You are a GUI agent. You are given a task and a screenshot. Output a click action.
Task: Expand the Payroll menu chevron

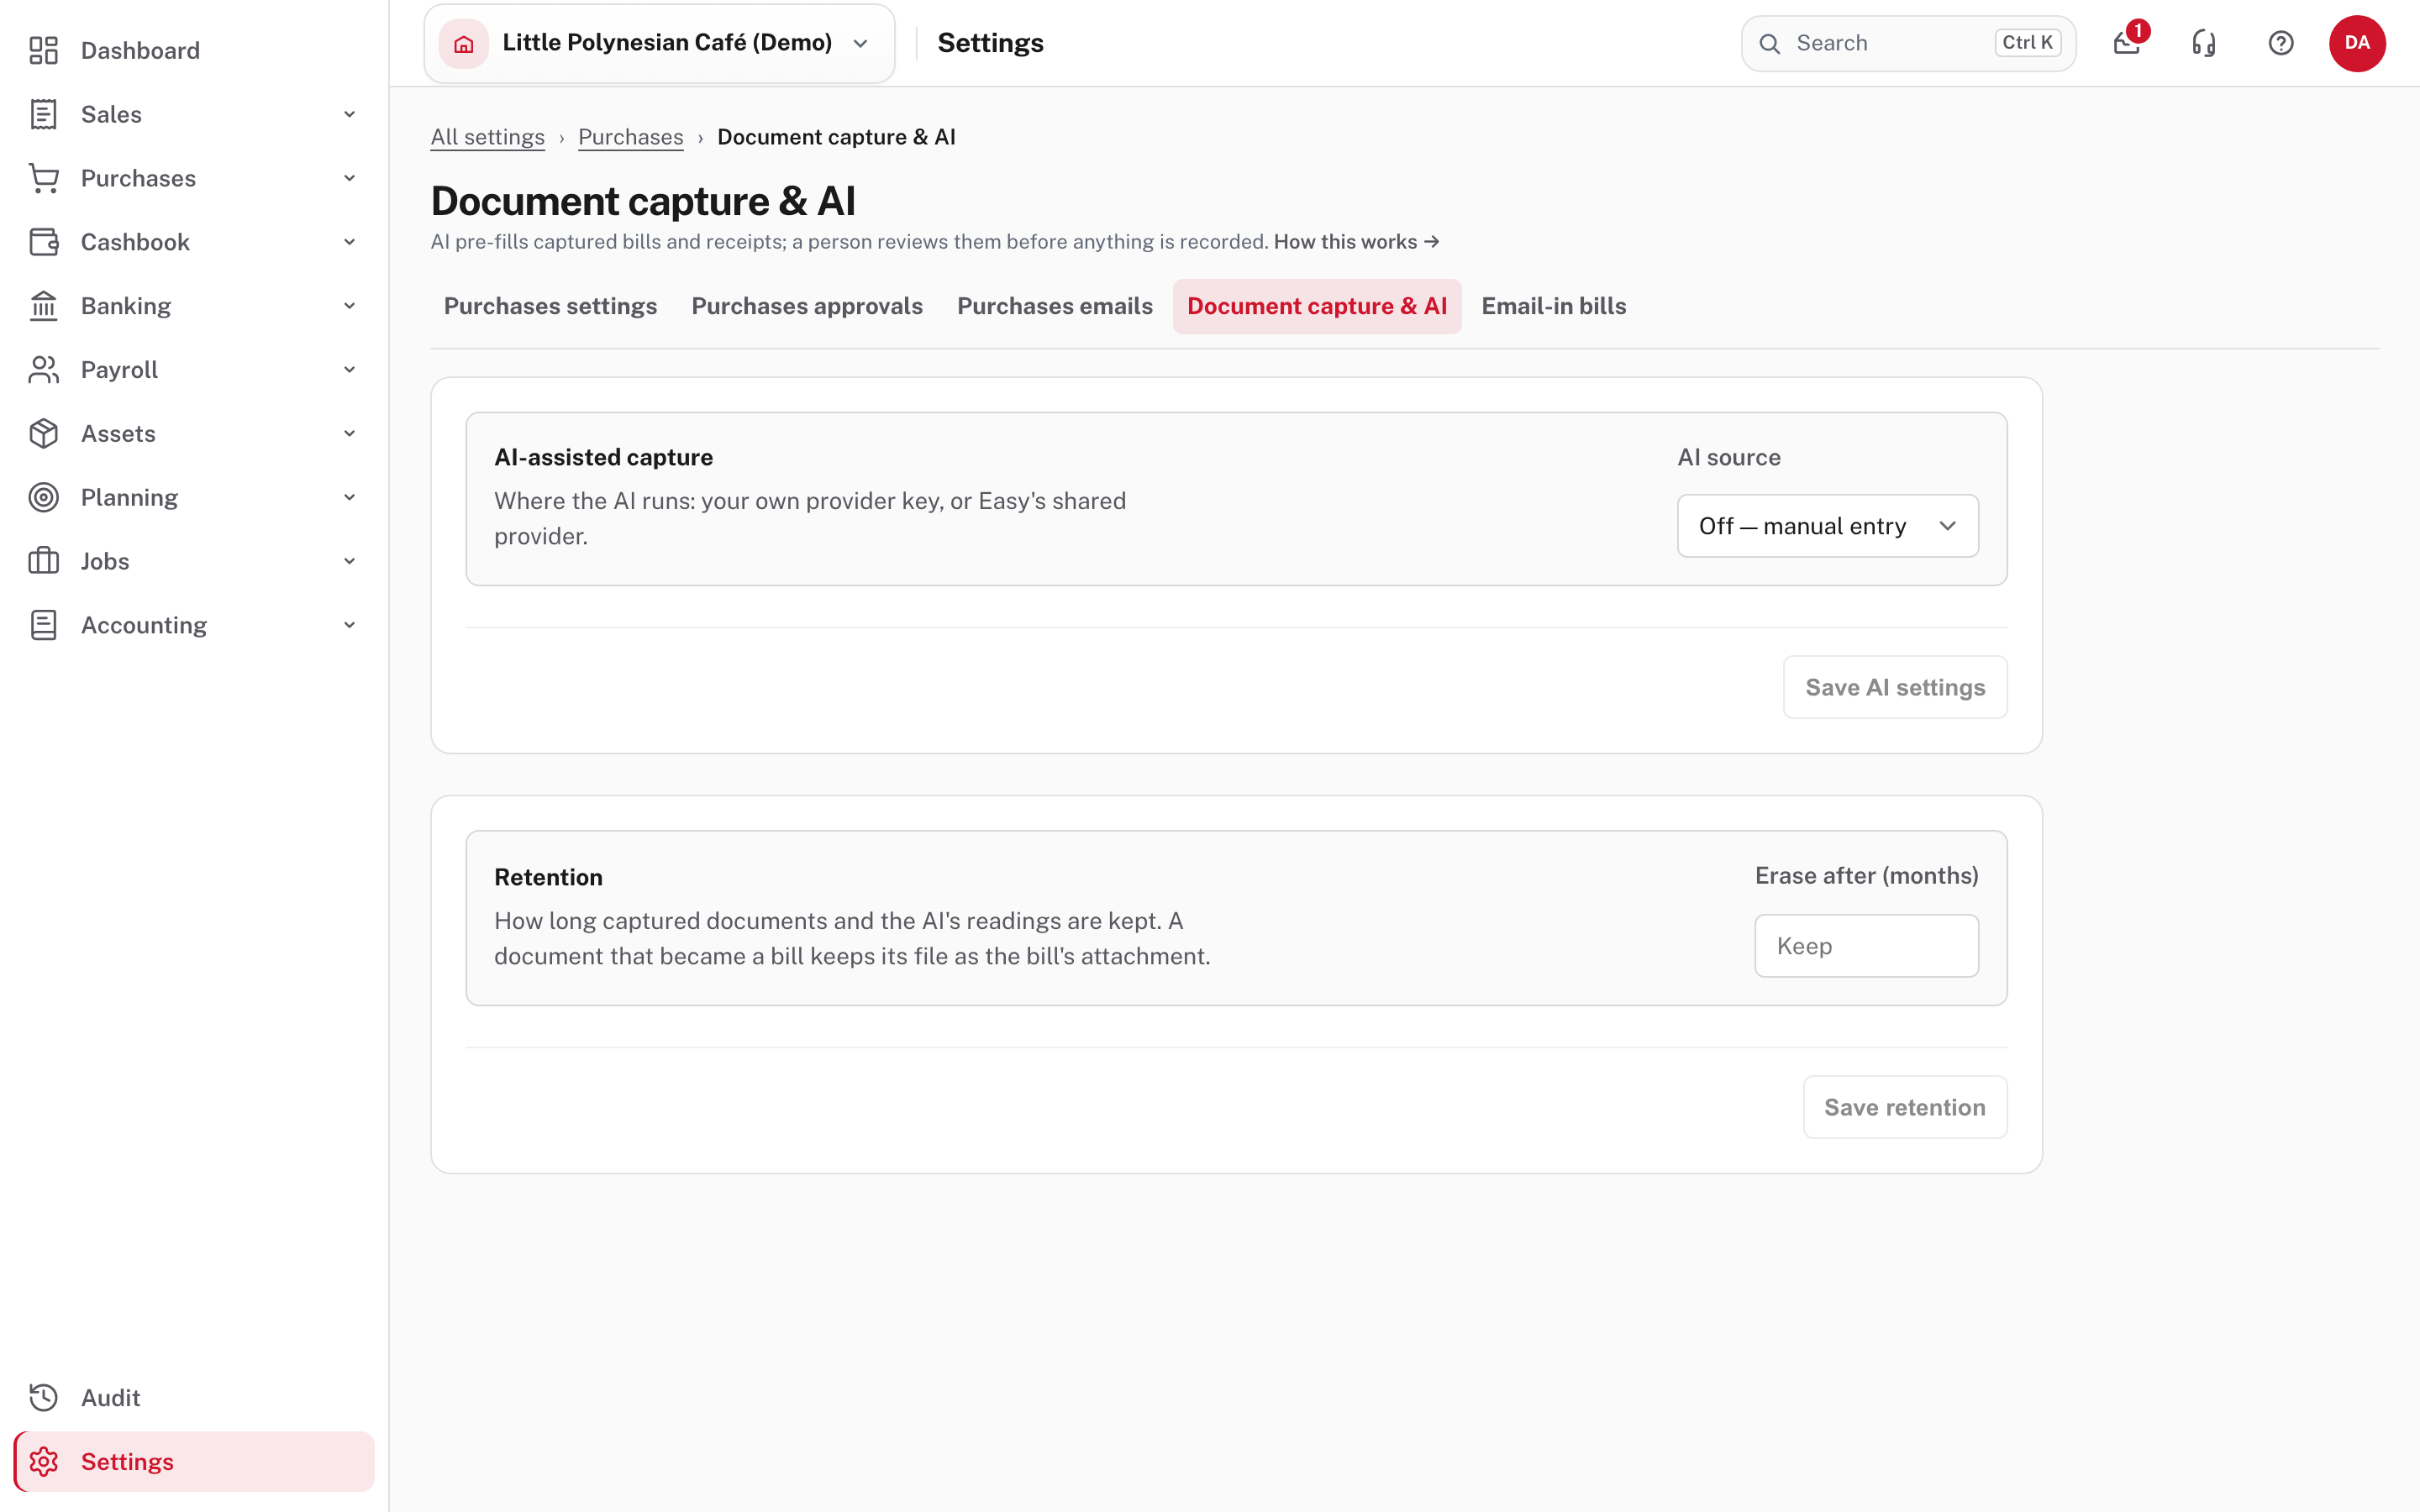click(349, 370)
